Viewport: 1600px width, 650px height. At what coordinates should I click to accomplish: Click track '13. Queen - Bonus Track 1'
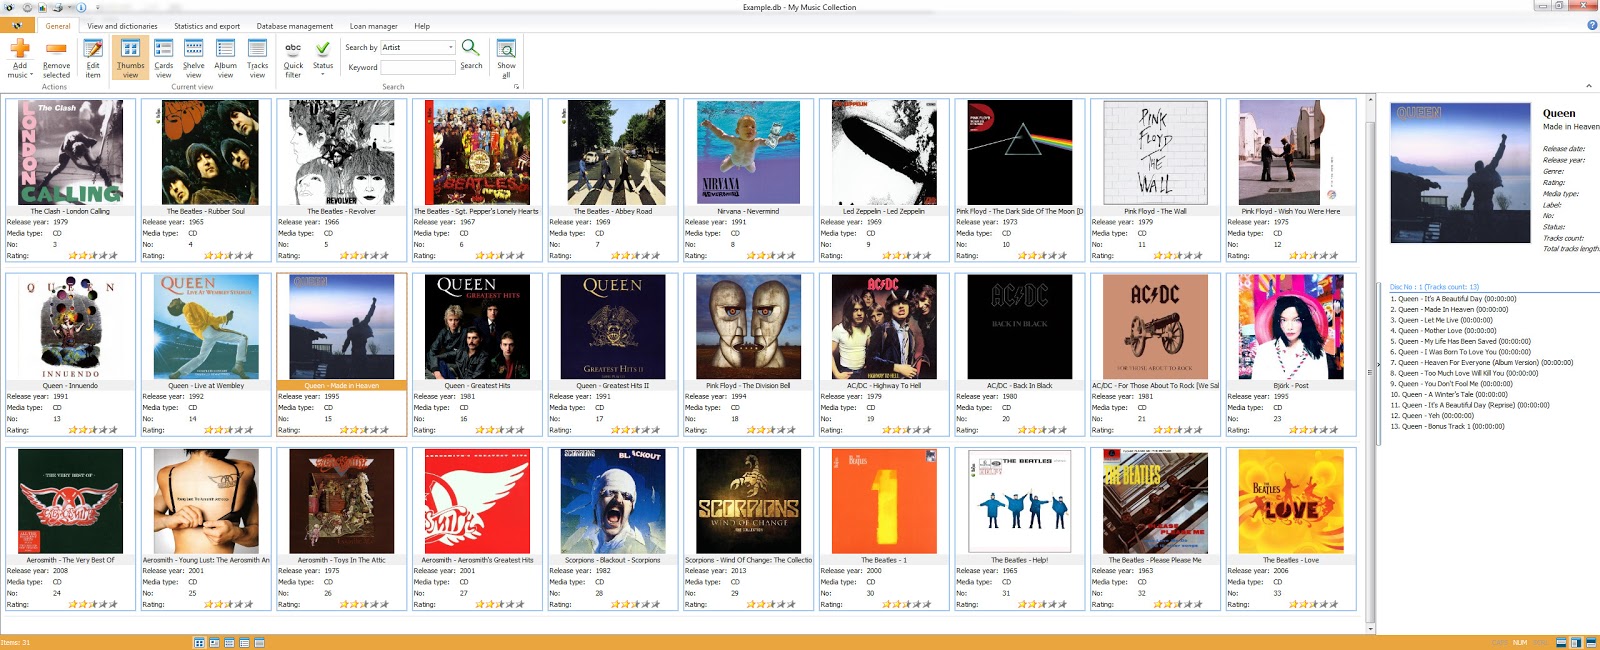click(1447, 426)
